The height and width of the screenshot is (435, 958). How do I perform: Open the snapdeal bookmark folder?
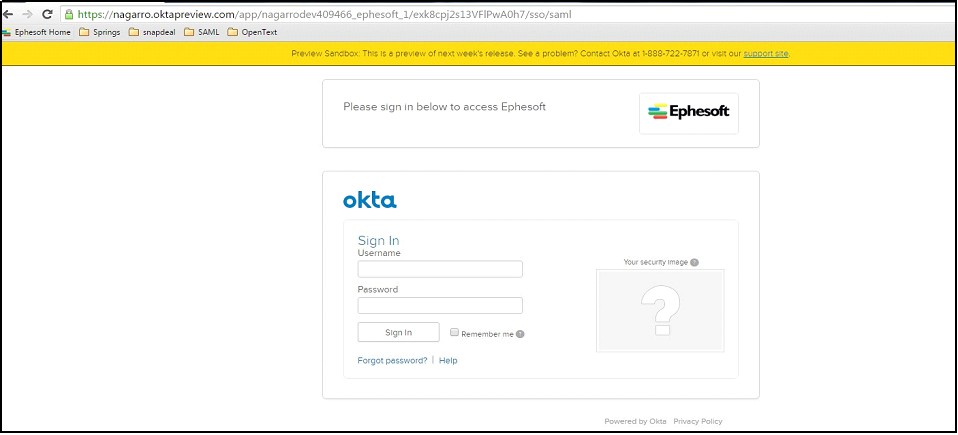pos(153,32)
